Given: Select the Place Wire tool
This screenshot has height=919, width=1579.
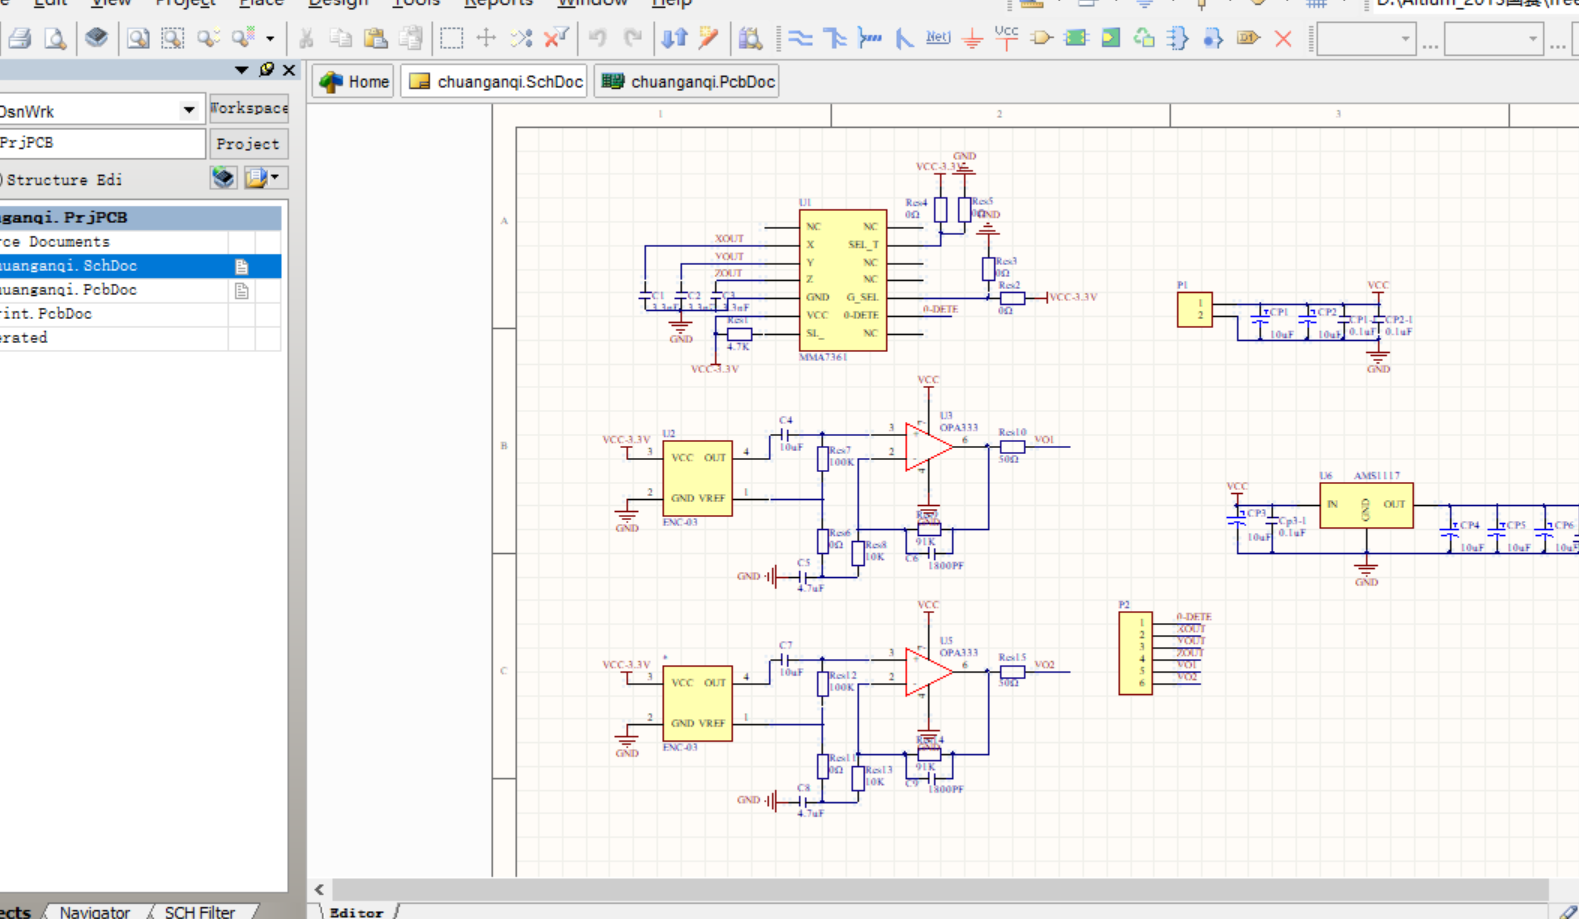Looking at the screenshot, I should [800, 39].
